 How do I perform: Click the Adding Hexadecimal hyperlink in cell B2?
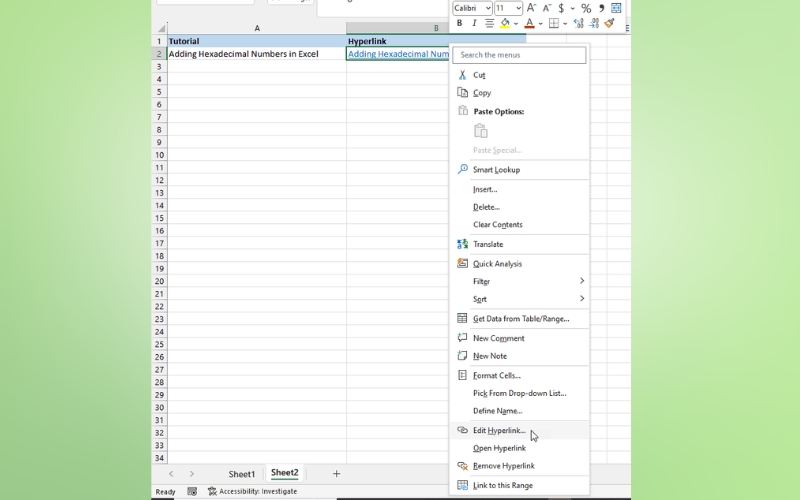[x=398, y=54]
